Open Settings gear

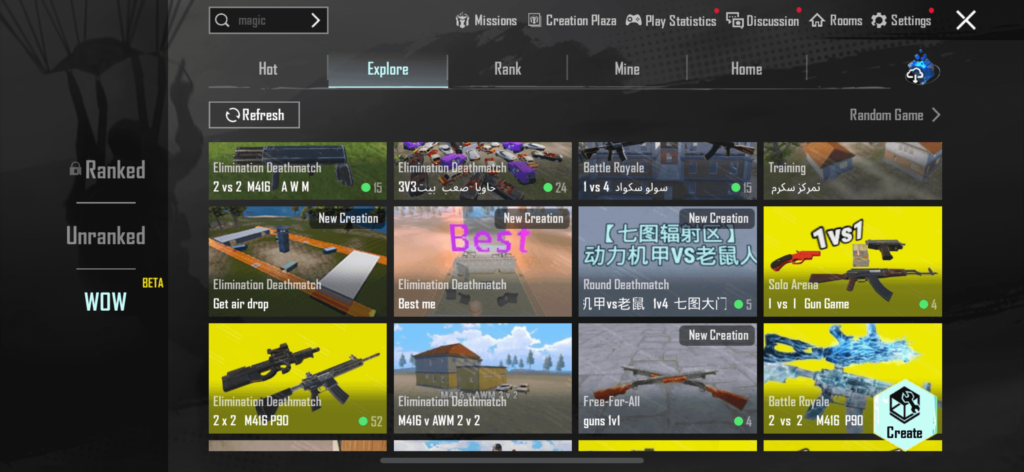(x=901, y=21)
